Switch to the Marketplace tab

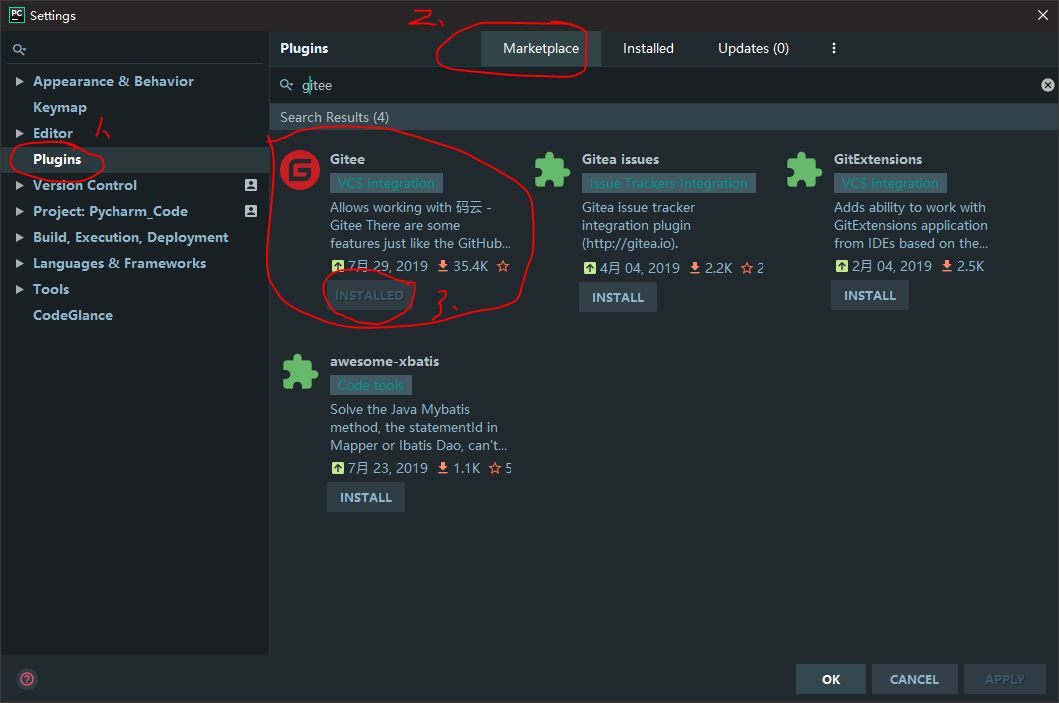[x=540, y=49]
